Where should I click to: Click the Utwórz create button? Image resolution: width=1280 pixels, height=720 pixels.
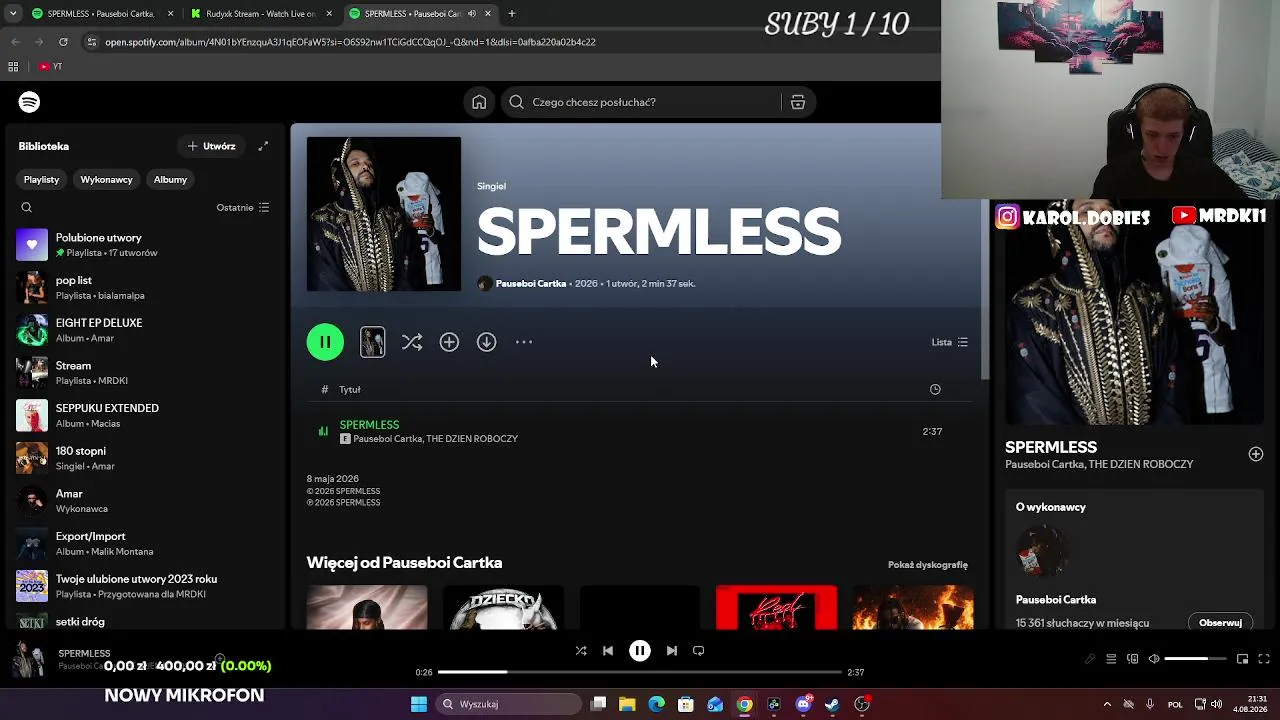coord(211,146)
